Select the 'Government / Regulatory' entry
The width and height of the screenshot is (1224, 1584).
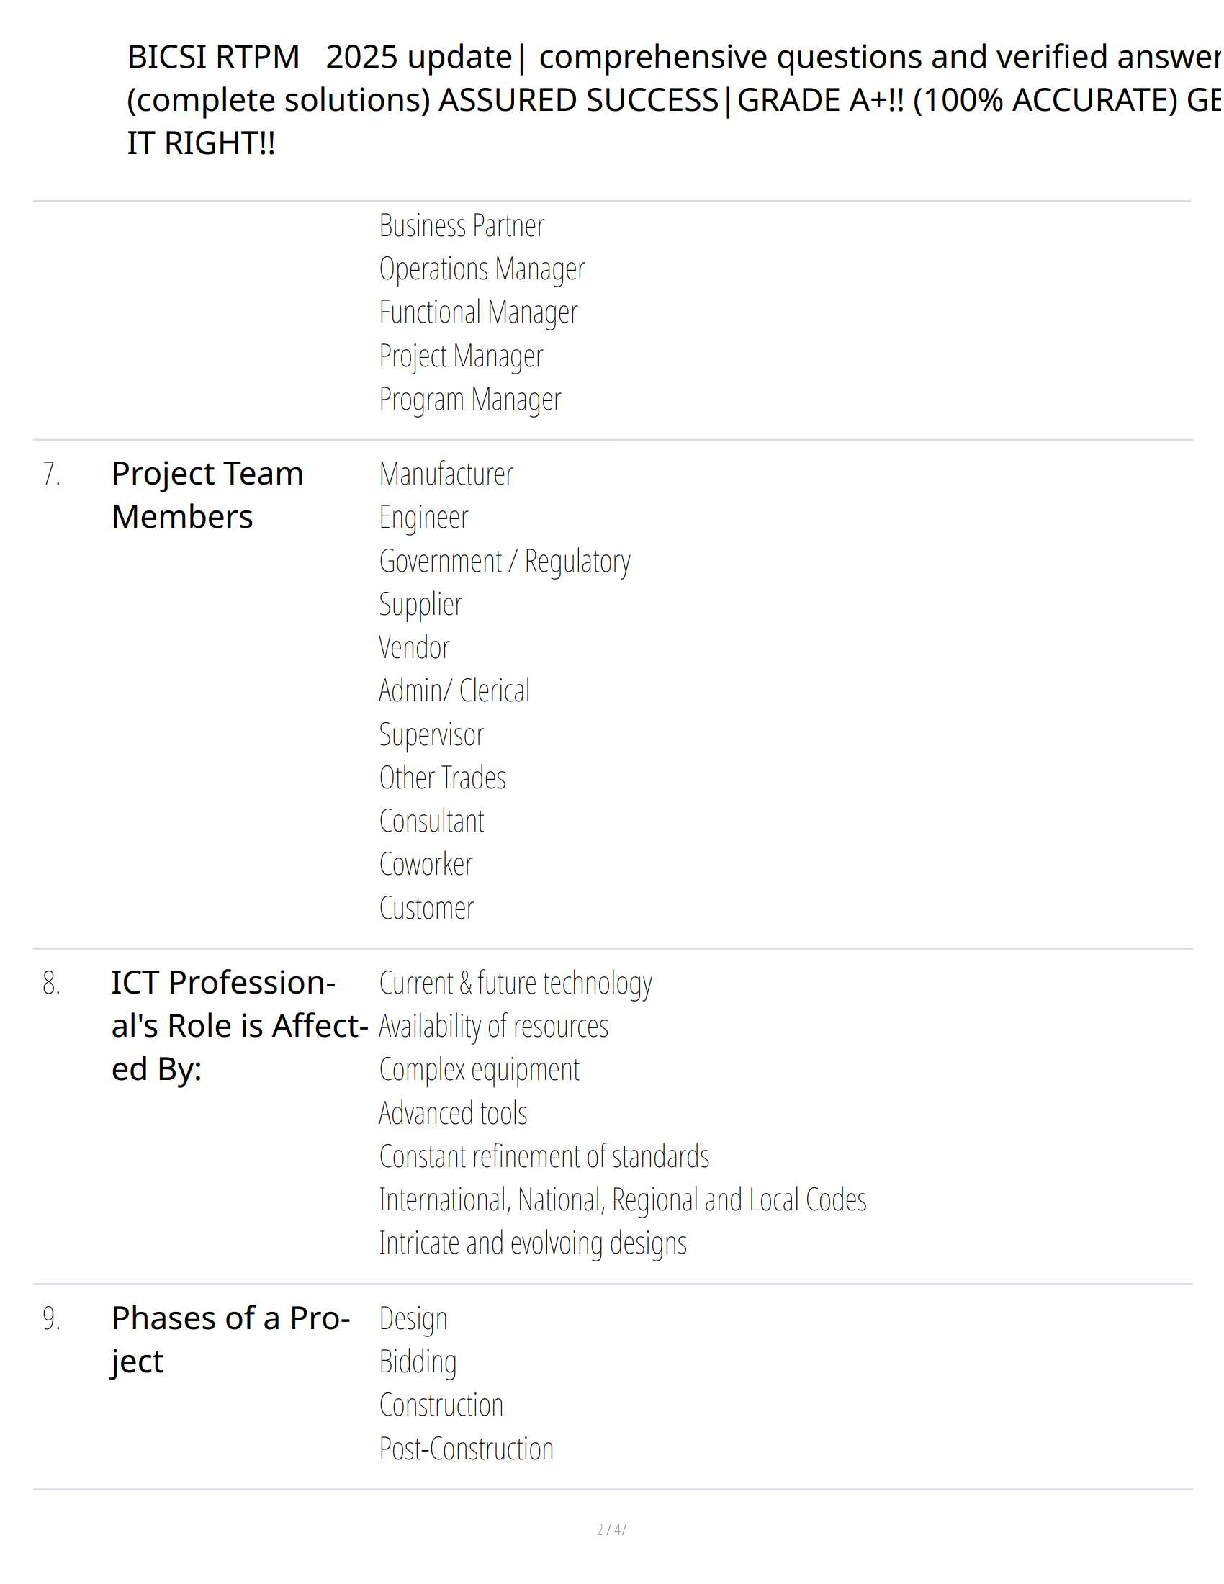point(504,561)
